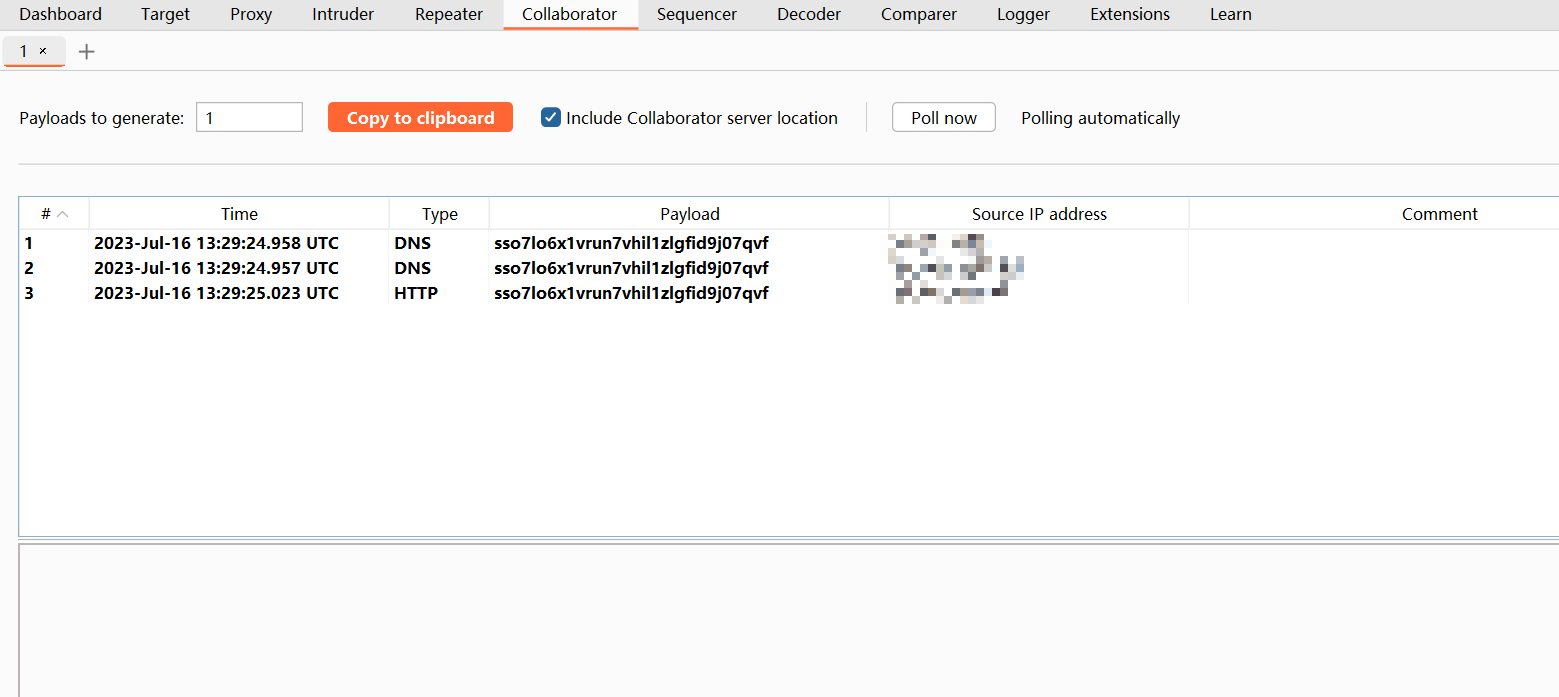Switch to the Target tab
The width and height of the screenshot is (1559, 697).
(165, 14)
